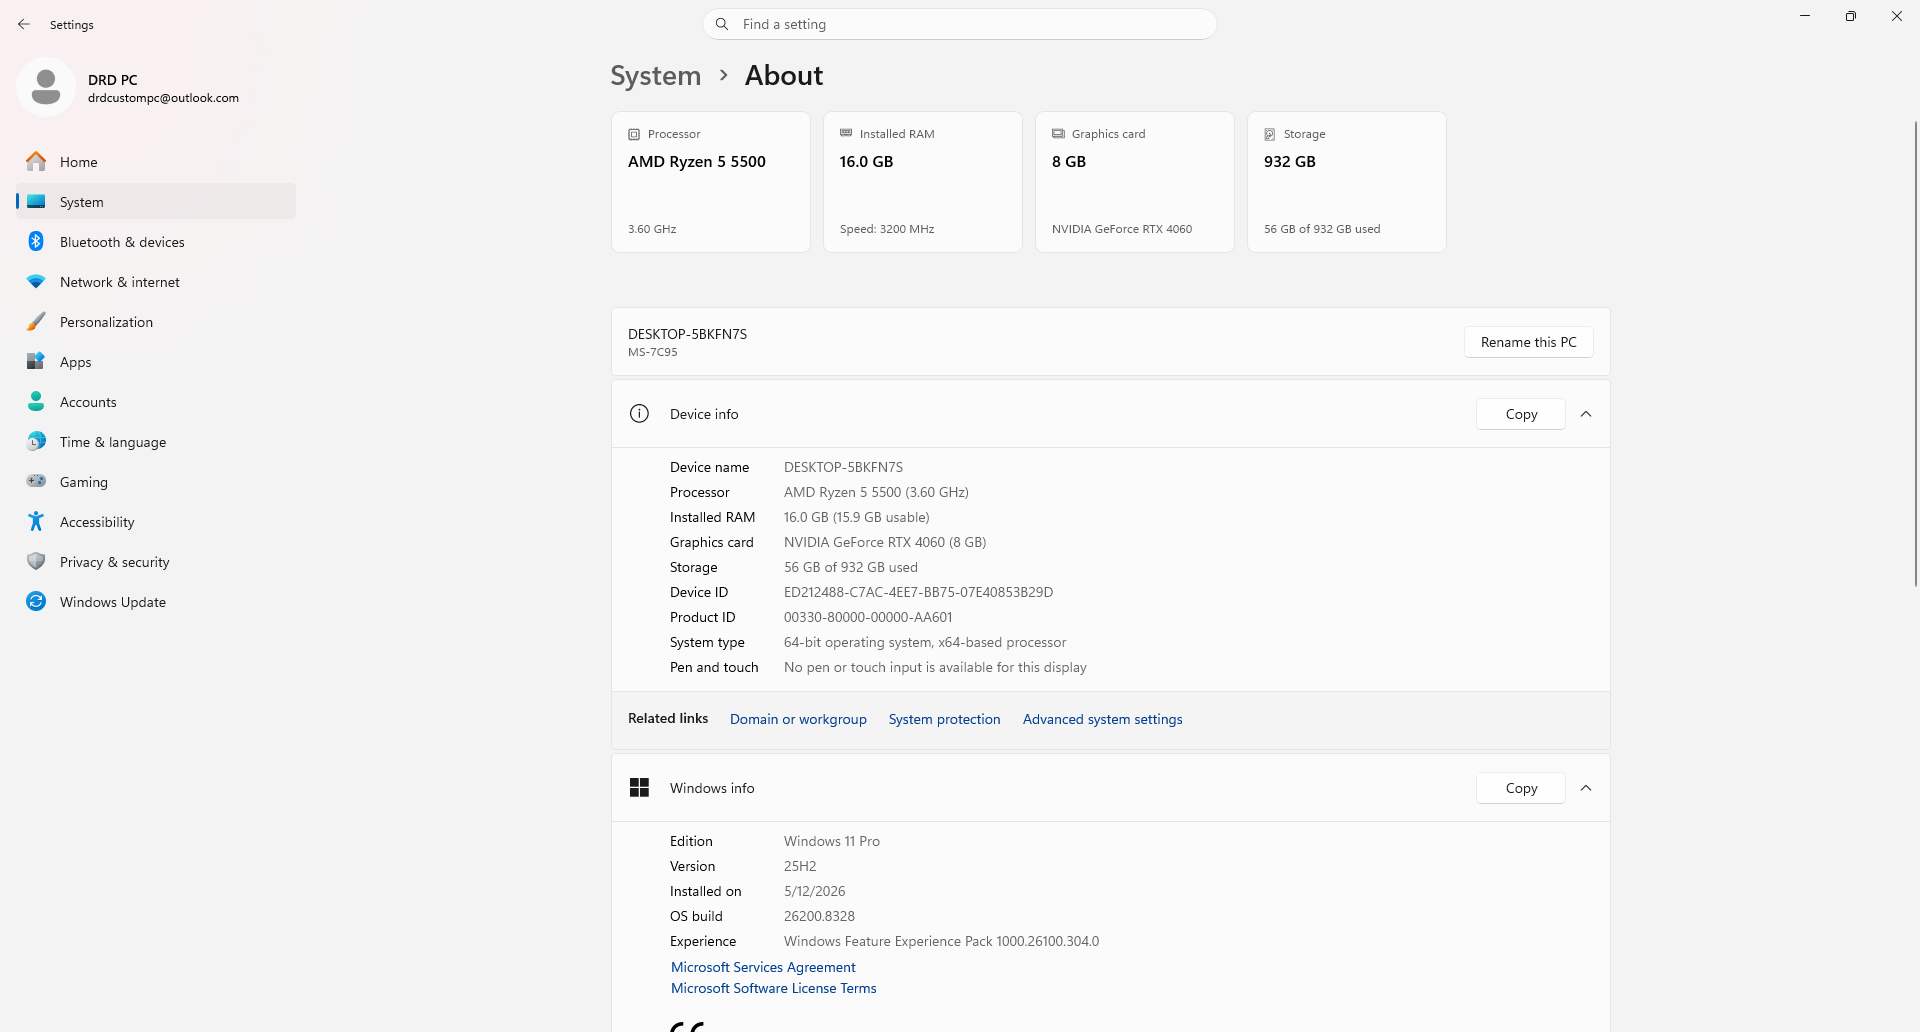Go to Network & internet settings
The width and height of the screenshot is (1920, 1032).
tap(156, 281)
